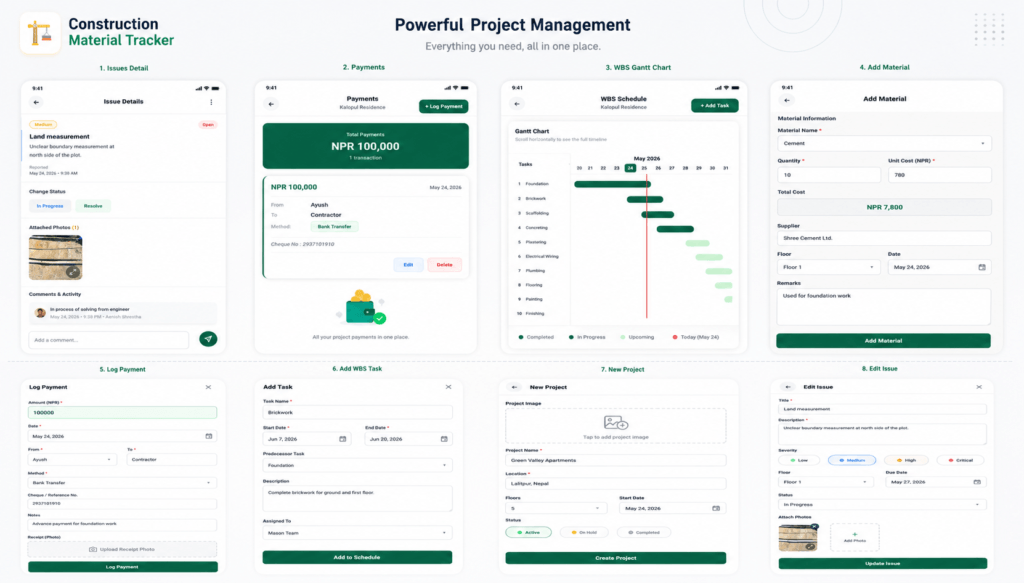Send comment with the green arrow button
Viewport: 1024px width, 583px height.
(x=208, y=339)
